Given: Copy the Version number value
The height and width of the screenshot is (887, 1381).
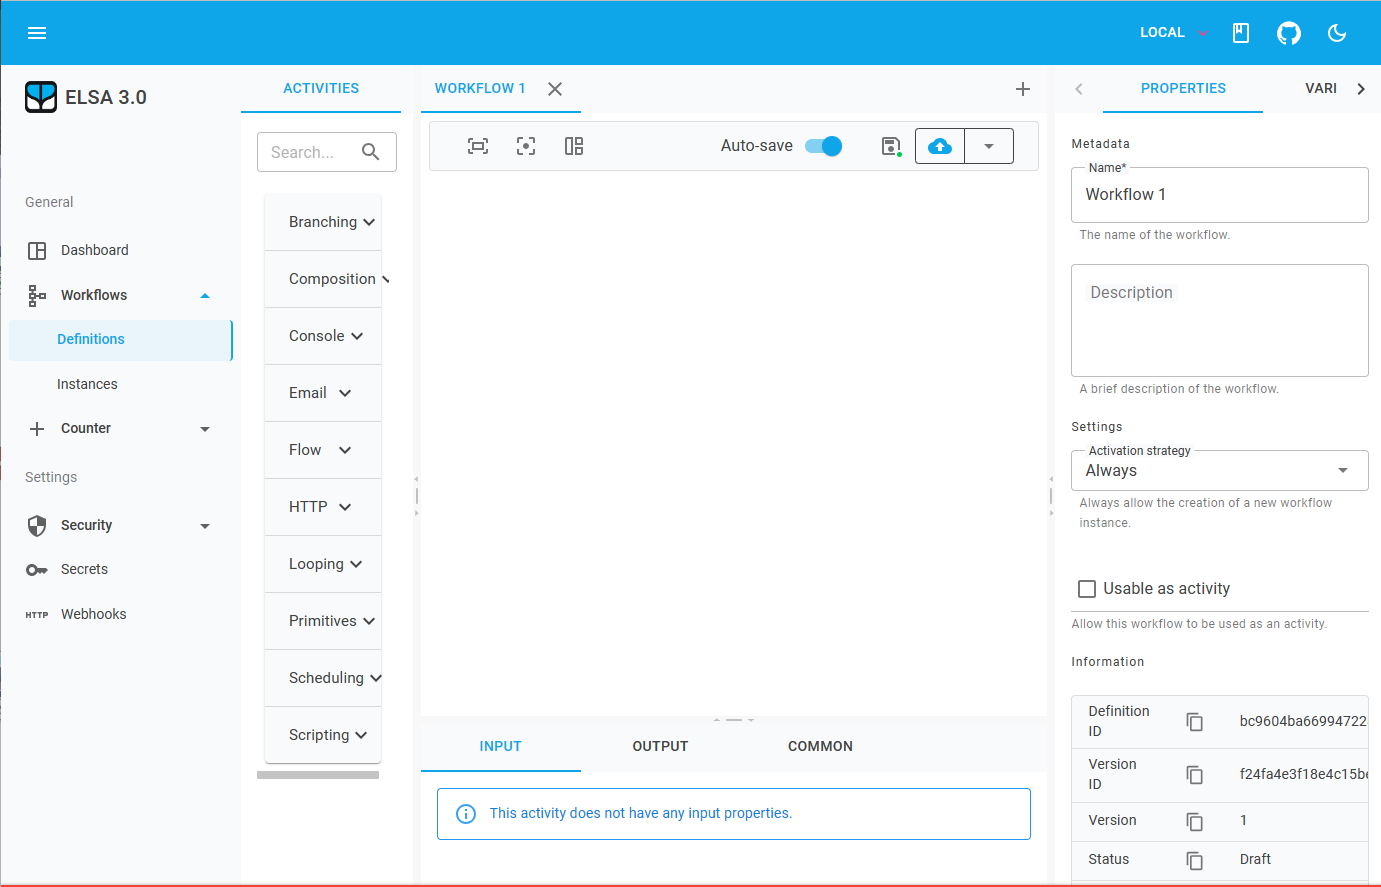Looking at the screenshot, I should [1195, 821].
